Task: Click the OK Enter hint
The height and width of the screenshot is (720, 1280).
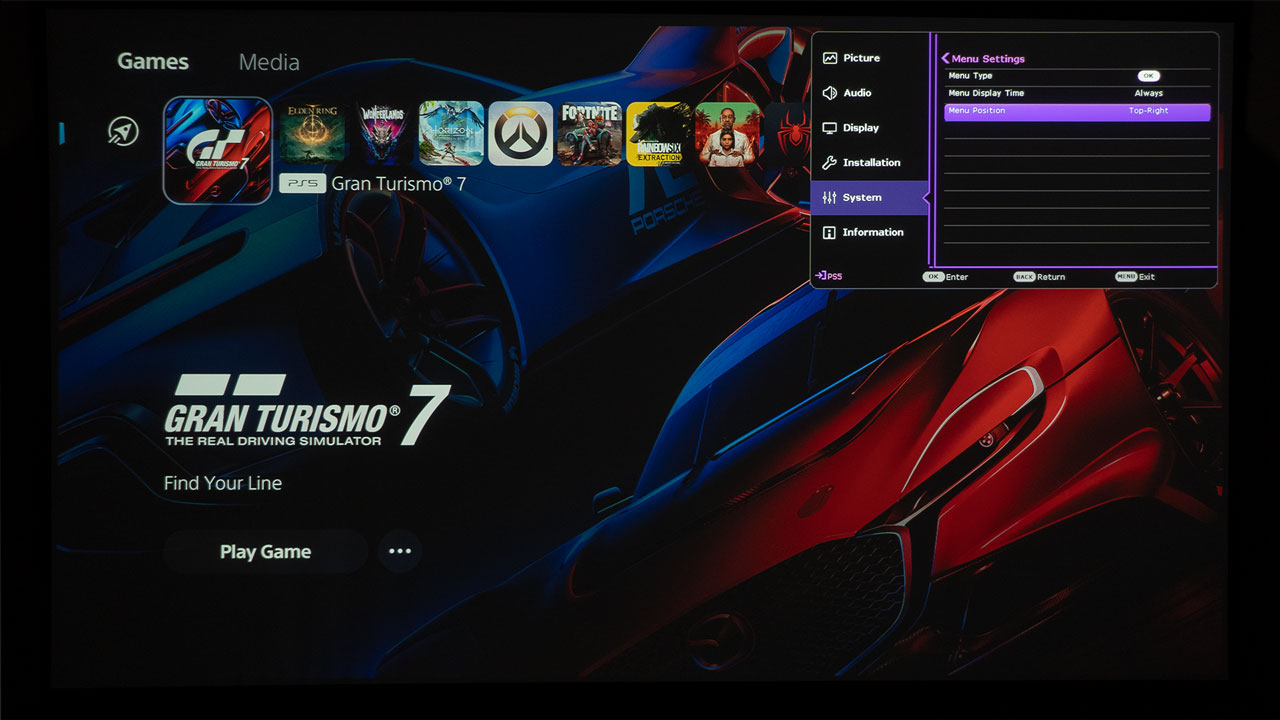Action: (x=945, y=277)
